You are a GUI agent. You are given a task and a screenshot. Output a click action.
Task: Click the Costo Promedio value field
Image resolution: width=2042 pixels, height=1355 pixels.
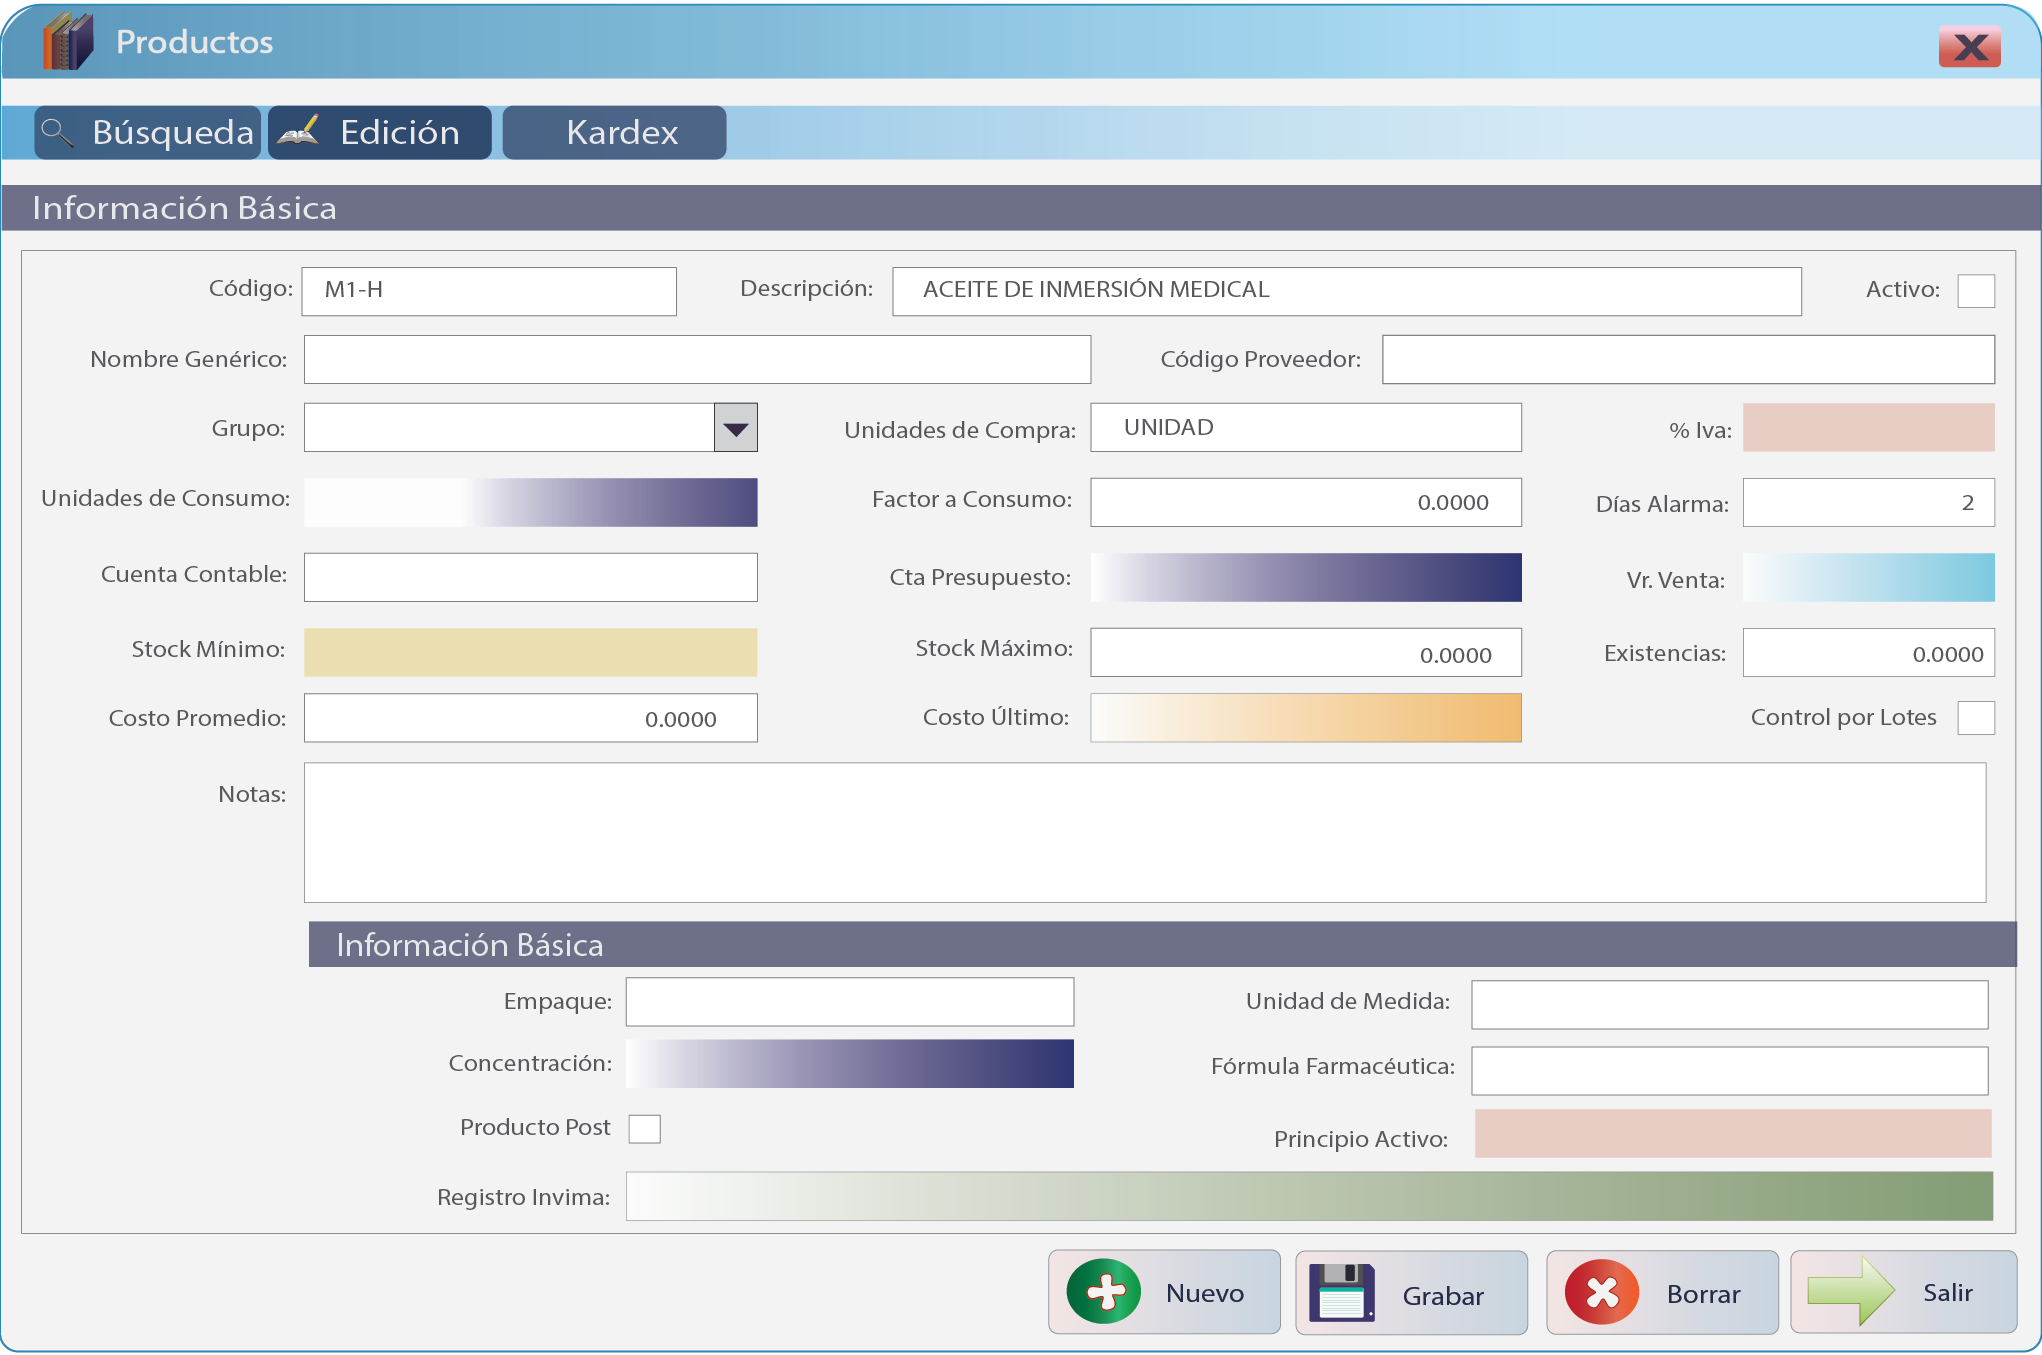(530, 718)
